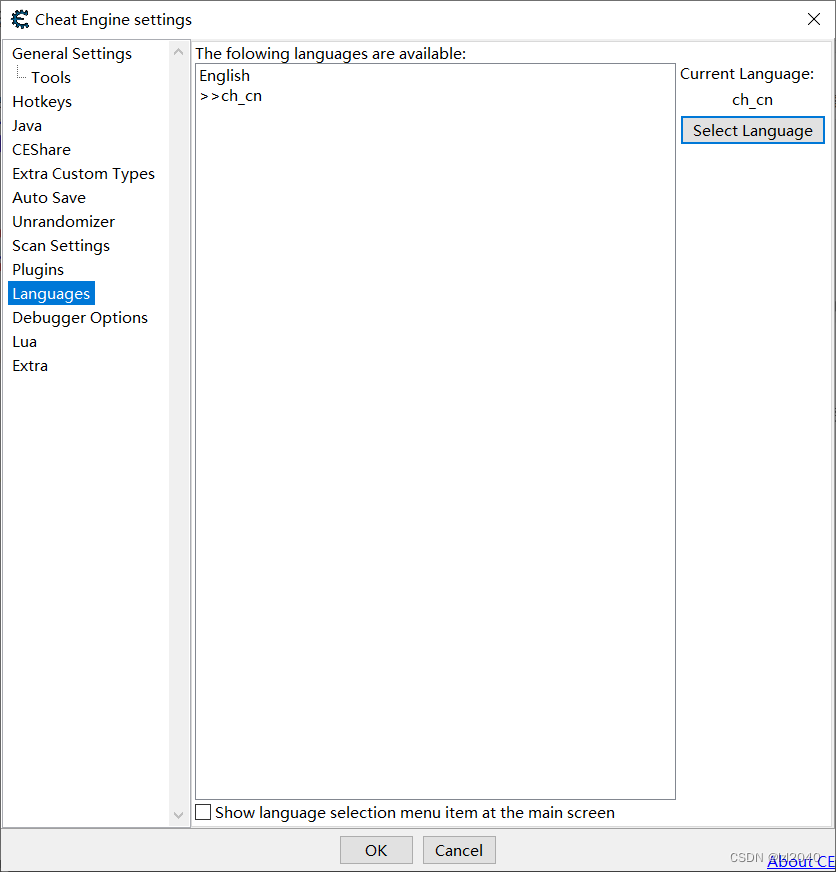
Task: Open the About CE link
Action: coord(801,861)
